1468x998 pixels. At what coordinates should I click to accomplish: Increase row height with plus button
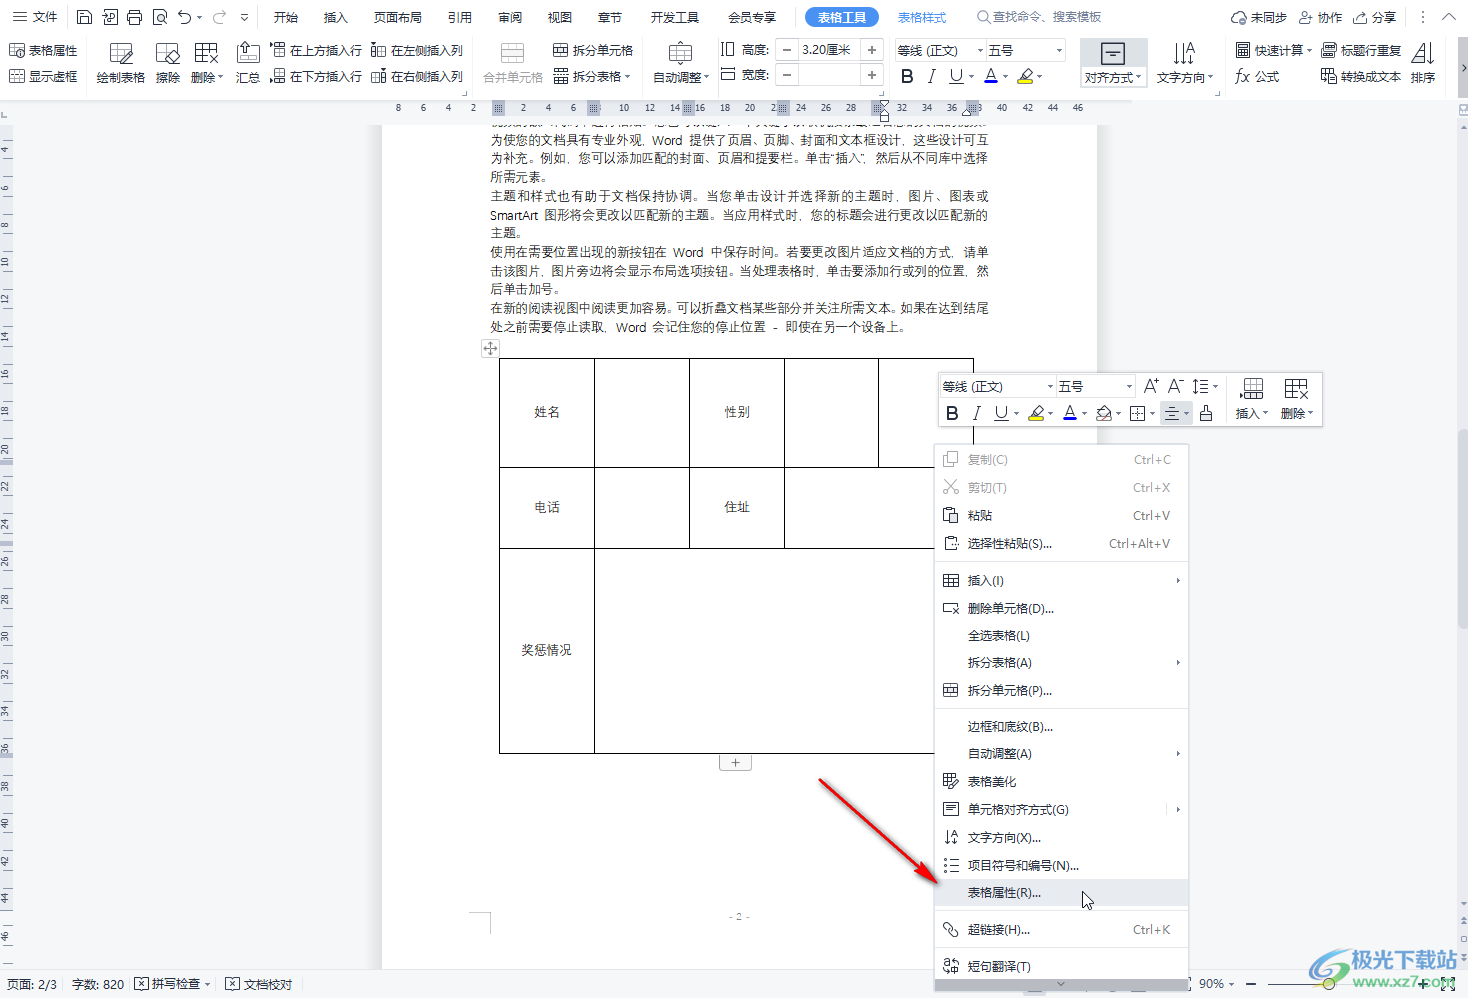pyautogui.click(x=872, y=49)
